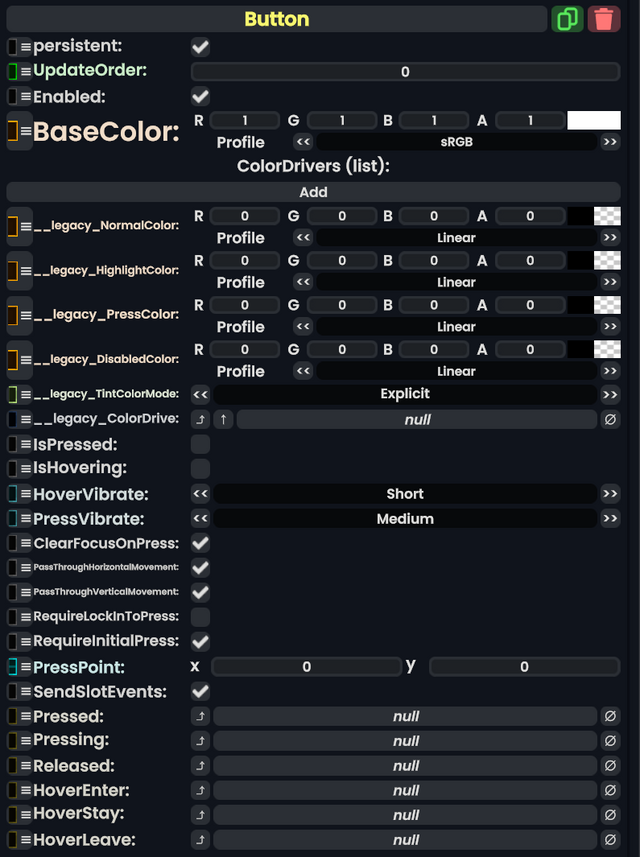This screenshot has width=640, height=857.
Task: Click the up arrow icon for __legacy_ColorDrive
Action: click(x=223, y=419)
